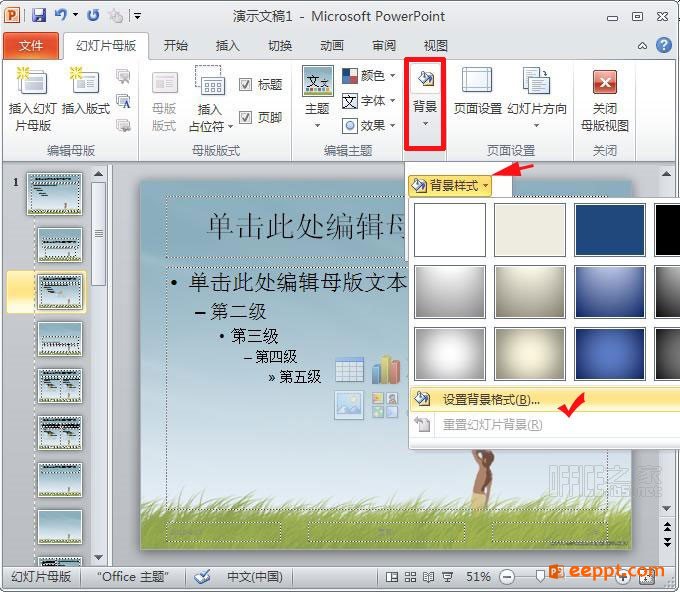Switch to the 视图 tab
Viewport: 680px width, 592px height.
435,46
